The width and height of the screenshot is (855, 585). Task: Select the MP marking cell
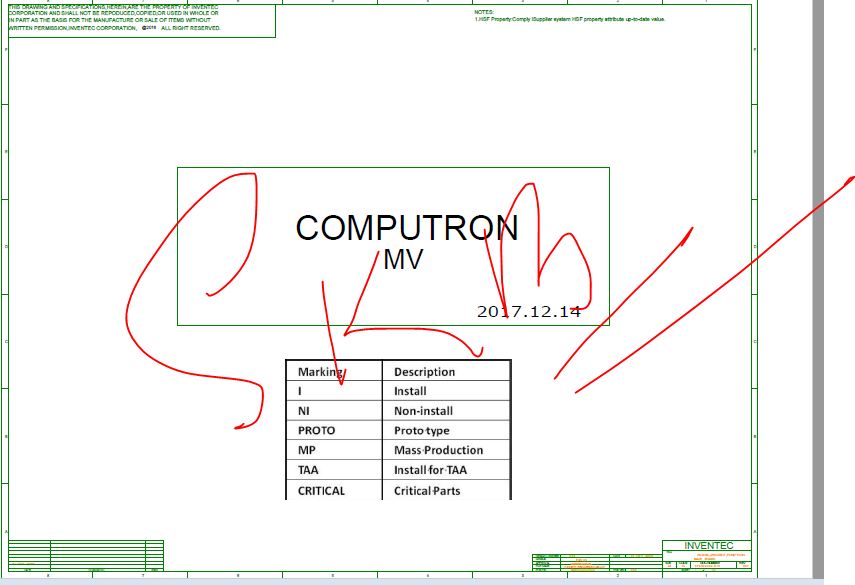coord(334,450)
